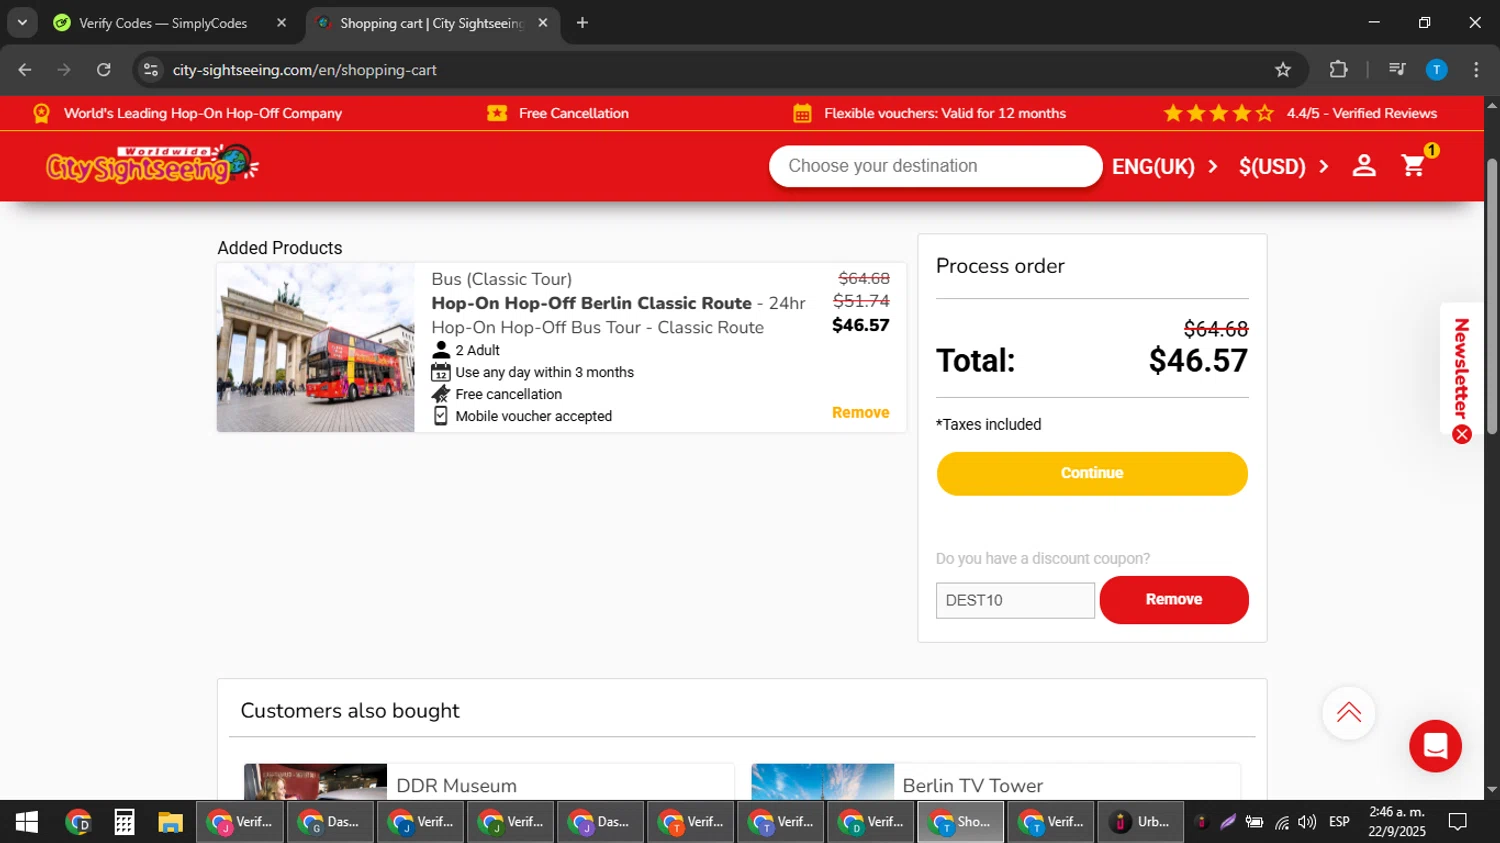Go forward in browser history

click(x=64, y=70)
